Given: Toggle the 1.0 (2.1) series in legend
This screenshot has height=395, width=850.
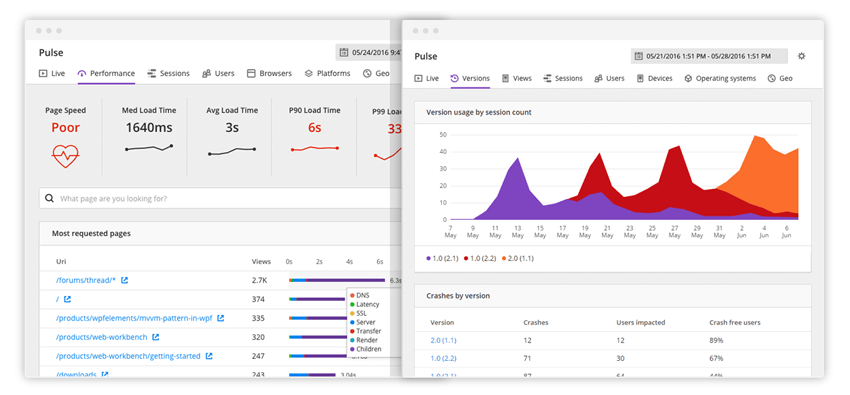Looking at the screenshot, I should point(443,258).
